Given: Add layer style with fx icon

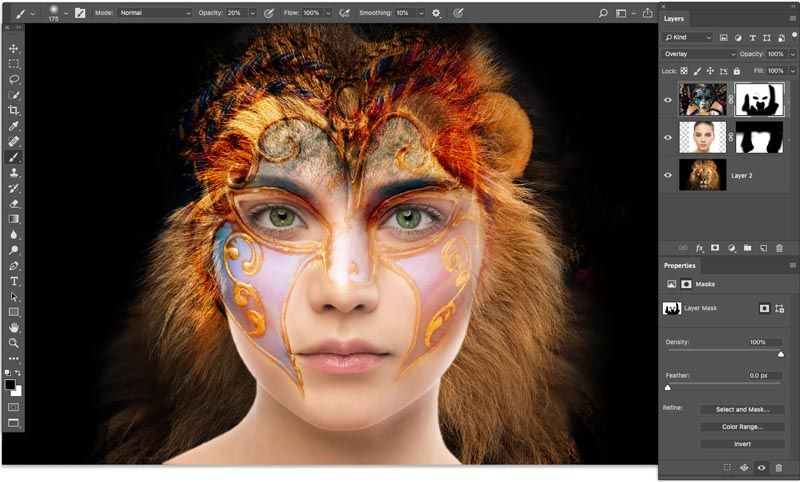Looking at the screenshot, I should [699, 246].
